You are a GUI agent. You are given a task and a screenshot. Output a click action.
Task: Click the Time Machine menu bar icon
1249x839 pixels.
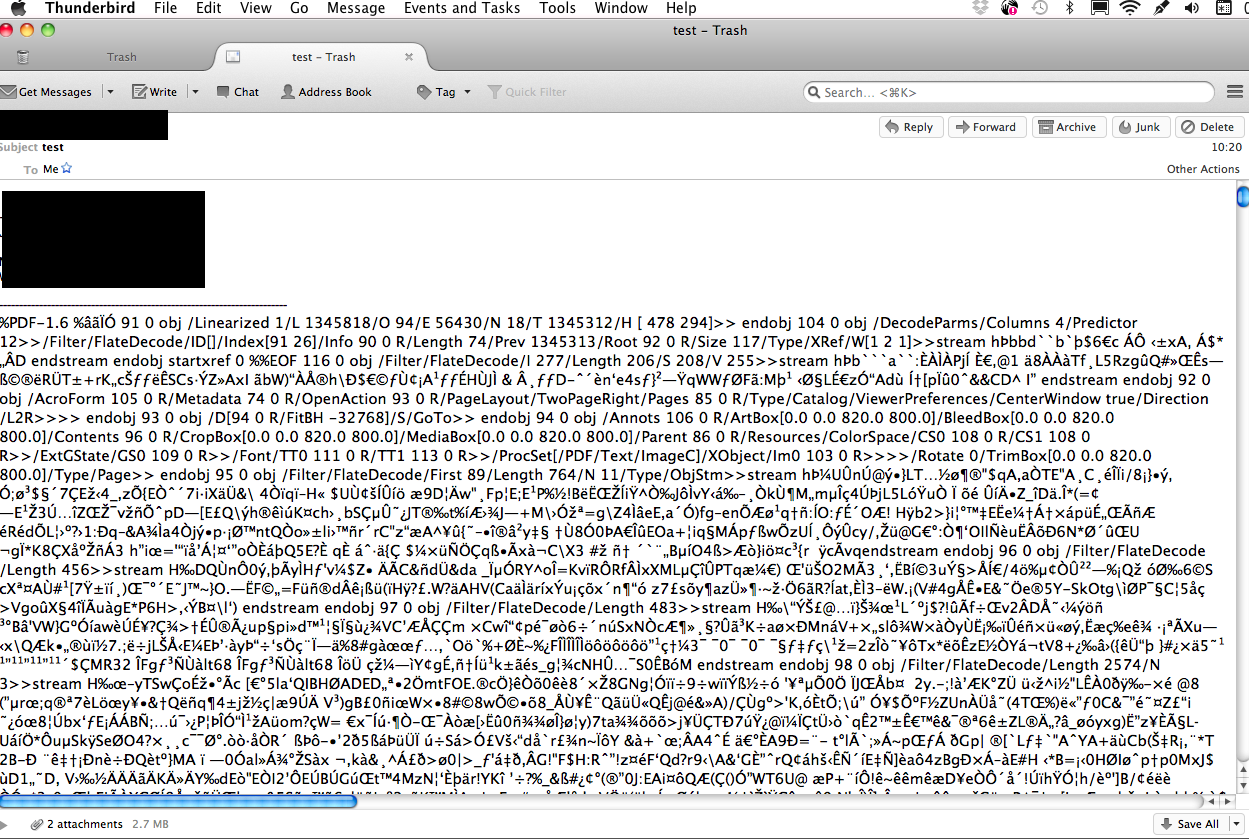pyautogui.click(x=1040, y=8)
